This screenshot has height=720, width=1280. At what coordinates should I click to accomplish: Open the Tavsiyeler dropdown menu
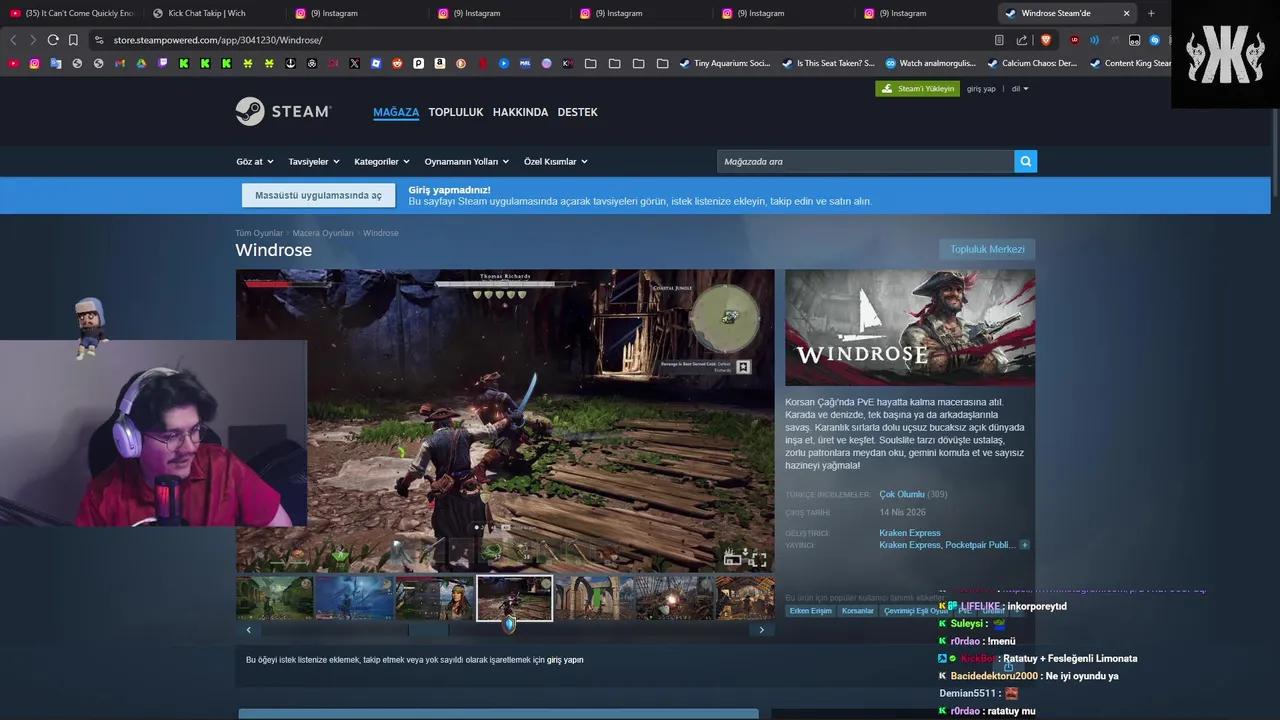(x=314, y=161)
